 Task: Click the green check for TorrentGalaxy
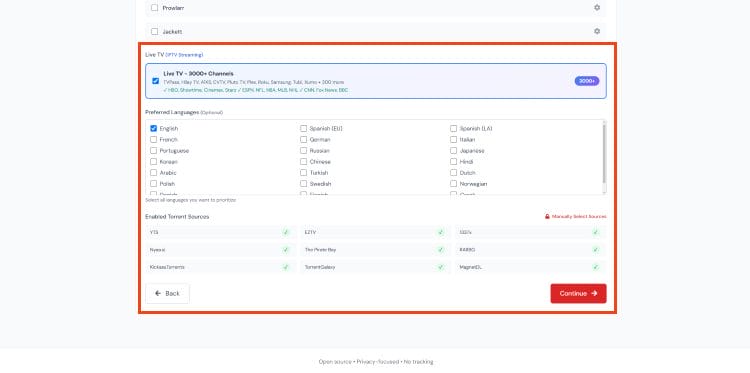[441, 267]
